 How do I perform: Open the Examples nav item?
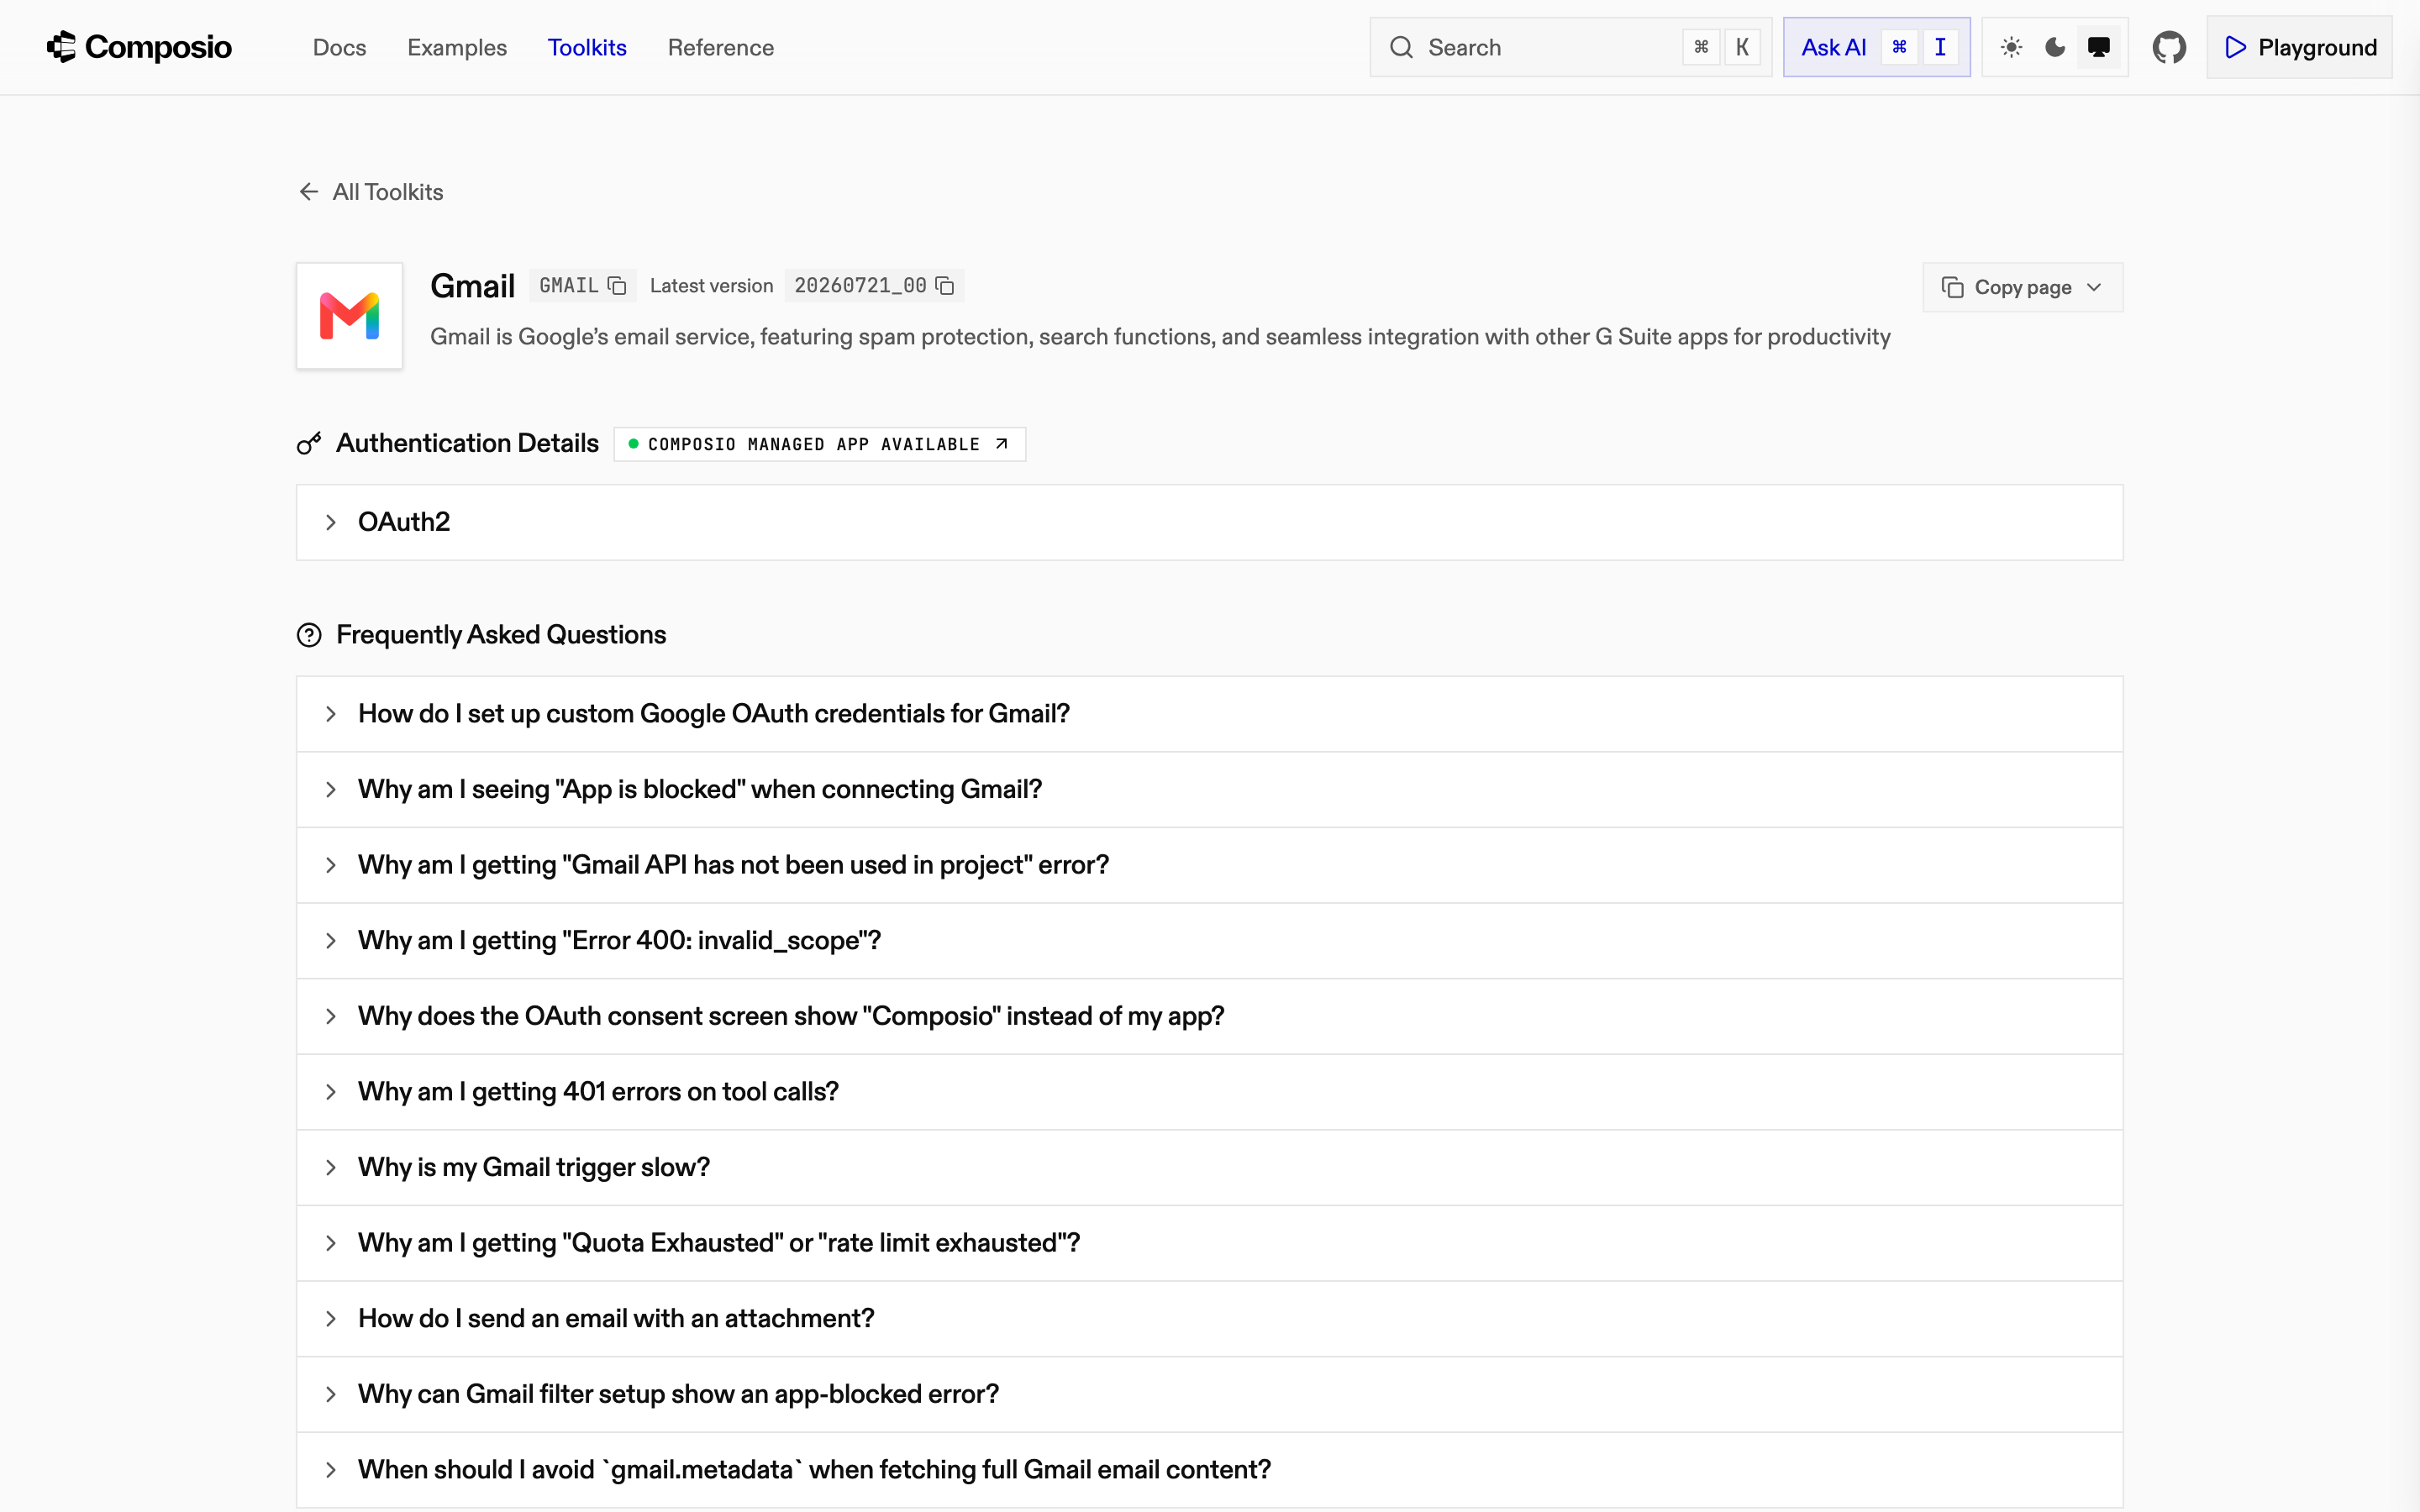pos(457,47)
